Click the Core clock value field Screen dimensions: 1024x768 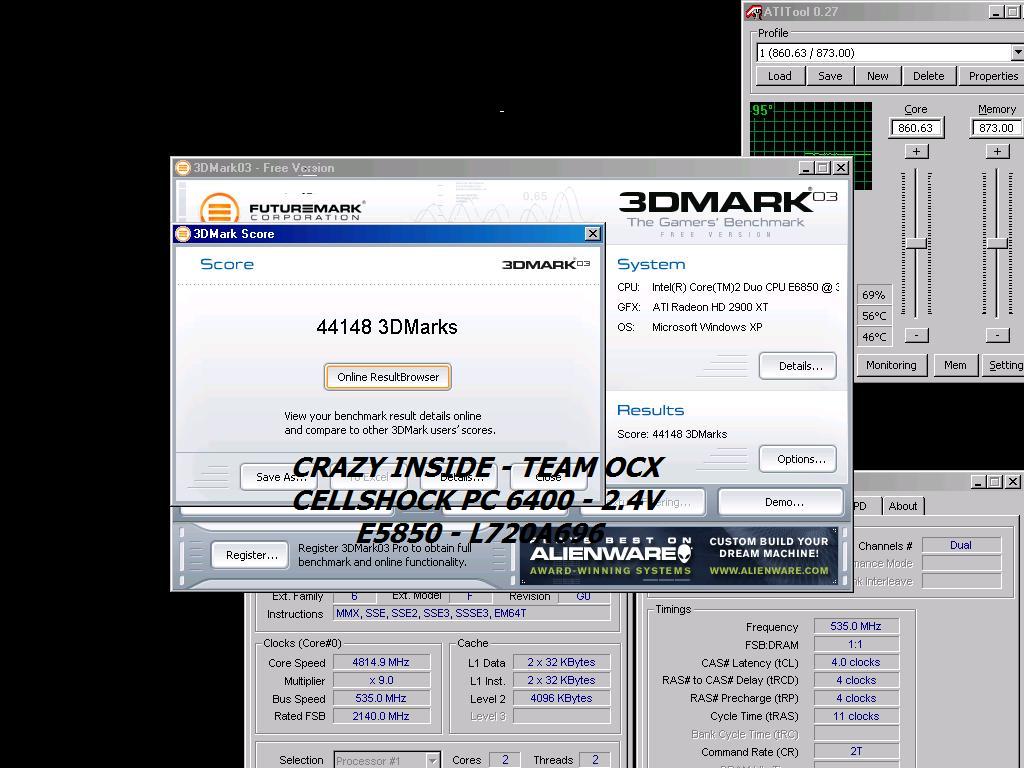click(x=916, y=128)
